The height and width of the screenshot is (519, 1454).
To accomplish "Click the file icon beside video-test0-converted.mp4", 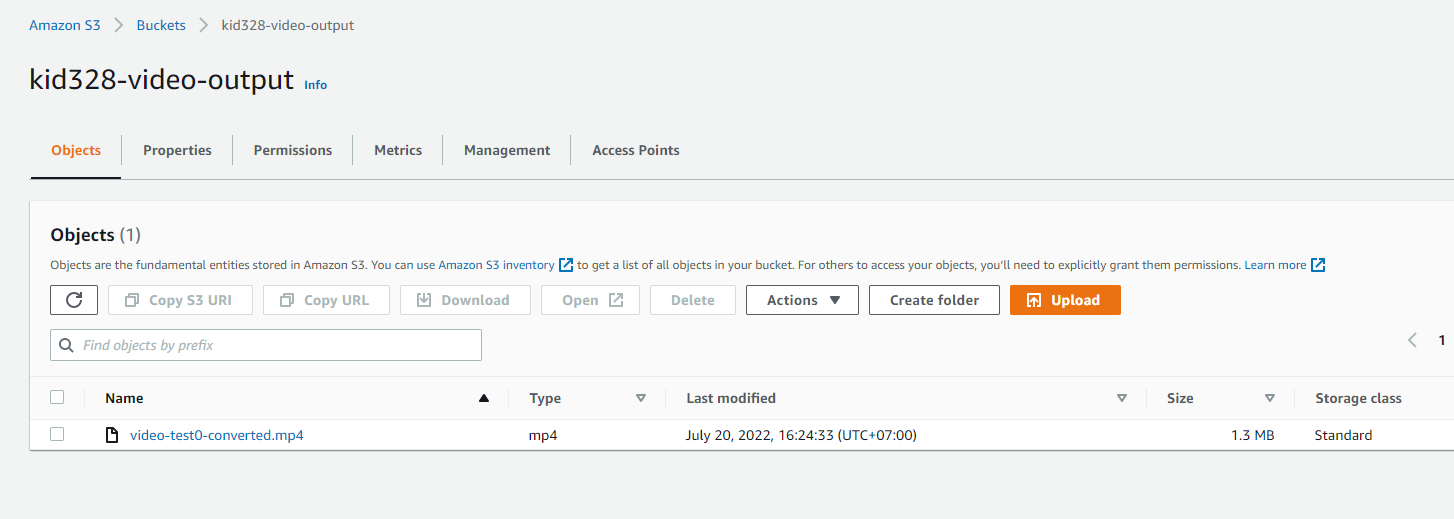I will click(x=113, y=435).
